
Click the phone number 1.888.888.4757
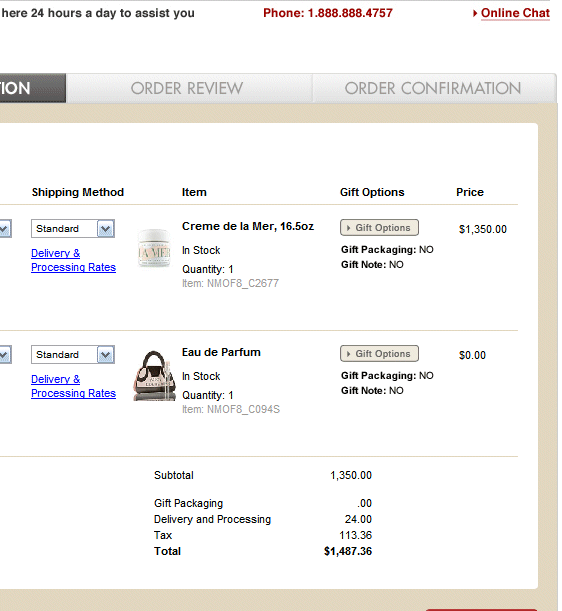[350, 13]
